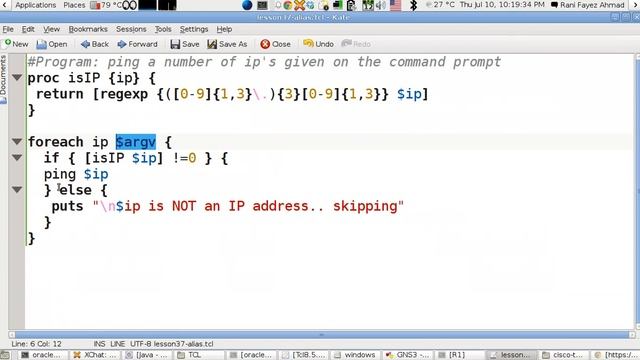Go Forward using the toolbar arrow
The height and width of the screenshot is (360, 640).
[137, 44]
